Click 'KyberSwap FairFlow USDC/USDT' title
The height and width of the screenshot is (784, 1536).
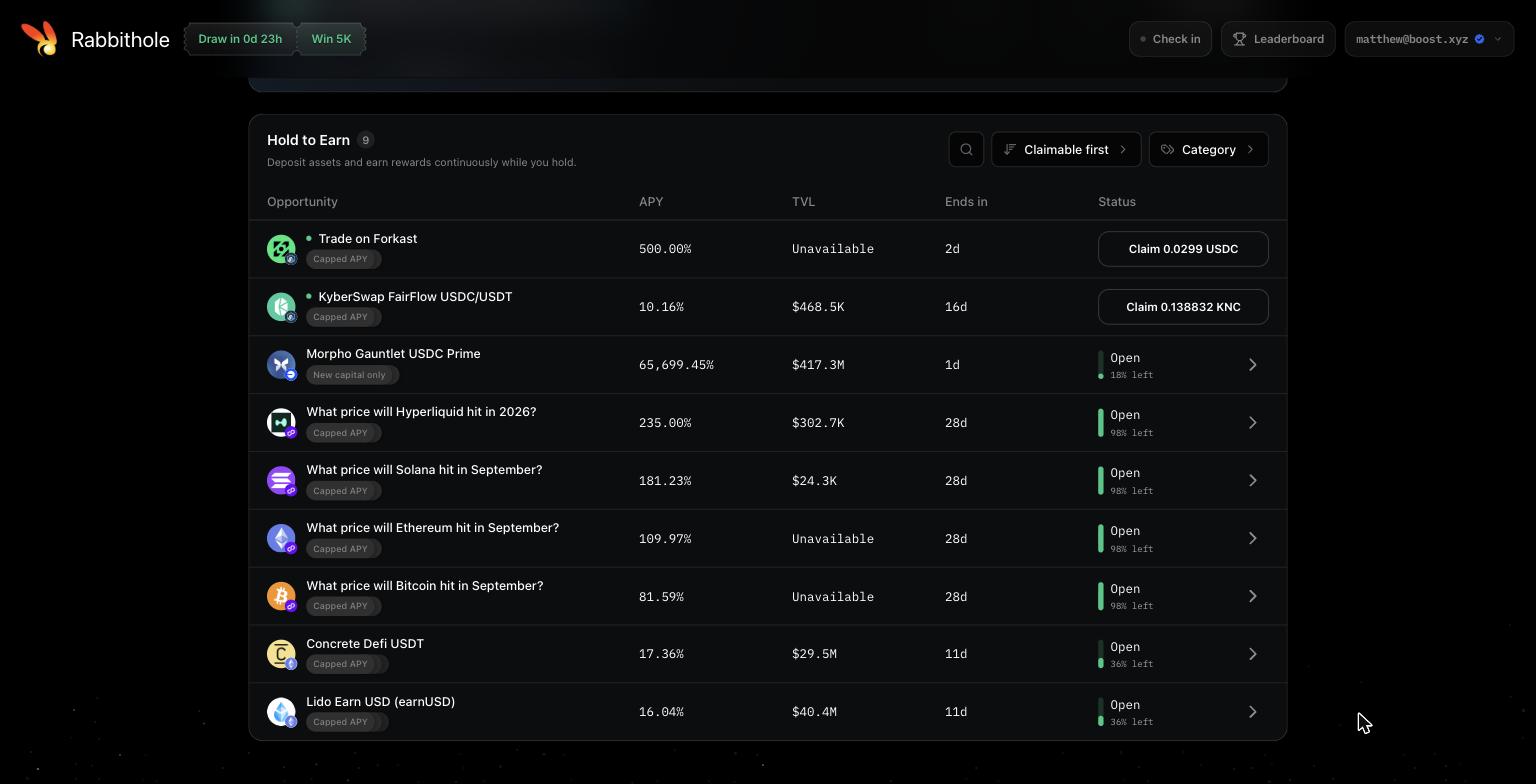coord(415,297)
